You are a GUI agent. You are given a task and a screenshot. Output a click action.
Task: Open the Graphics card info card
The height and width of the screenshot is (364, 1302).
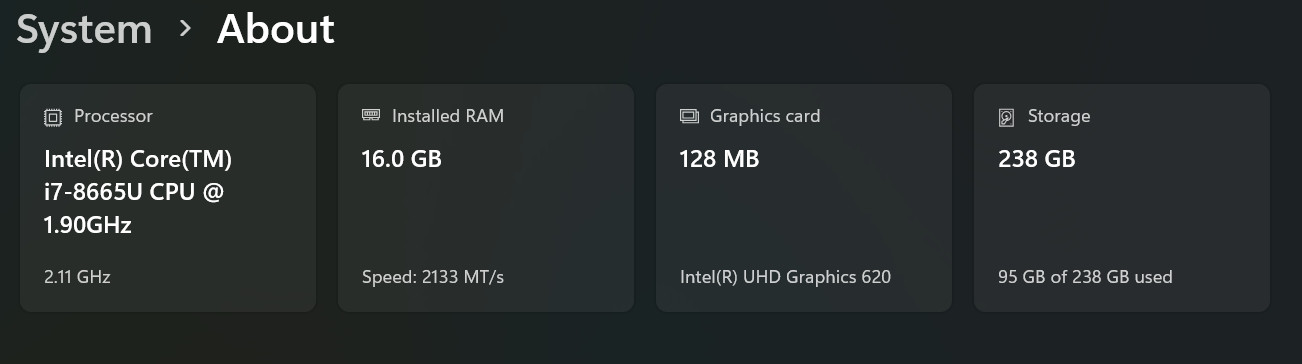pyautogui.click(x=804, y=198)
